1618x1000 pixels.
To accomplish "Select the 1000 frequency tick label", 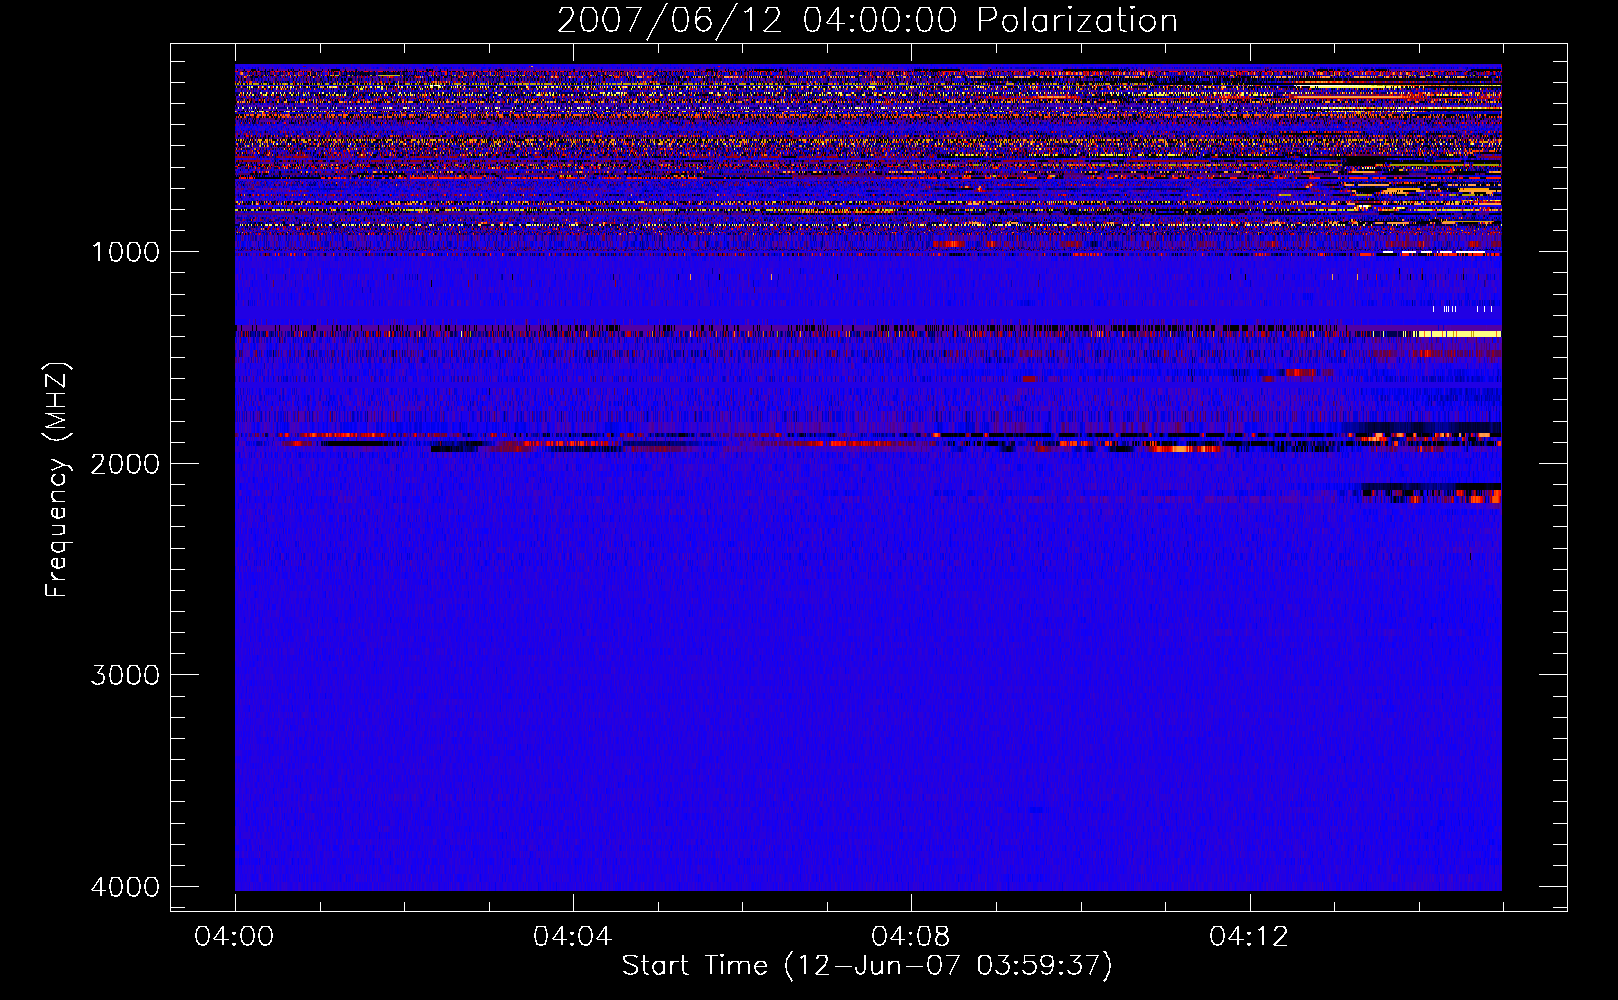I will 126,252.
